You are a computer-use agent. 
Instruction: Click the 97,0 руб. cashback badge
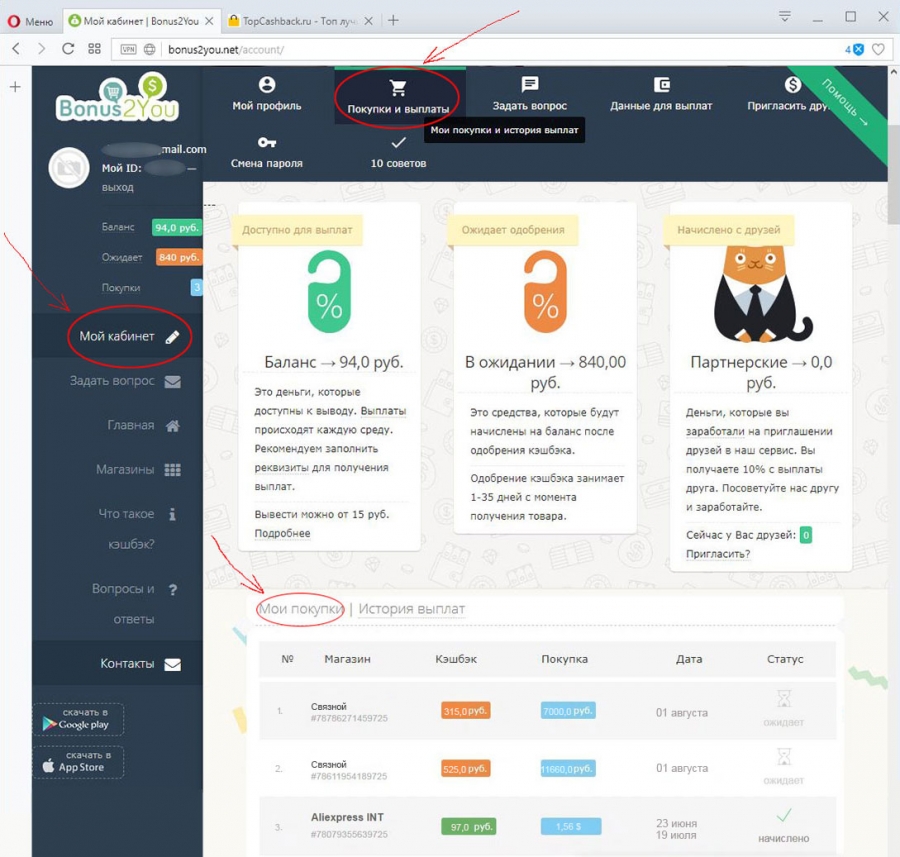(469, 827)
